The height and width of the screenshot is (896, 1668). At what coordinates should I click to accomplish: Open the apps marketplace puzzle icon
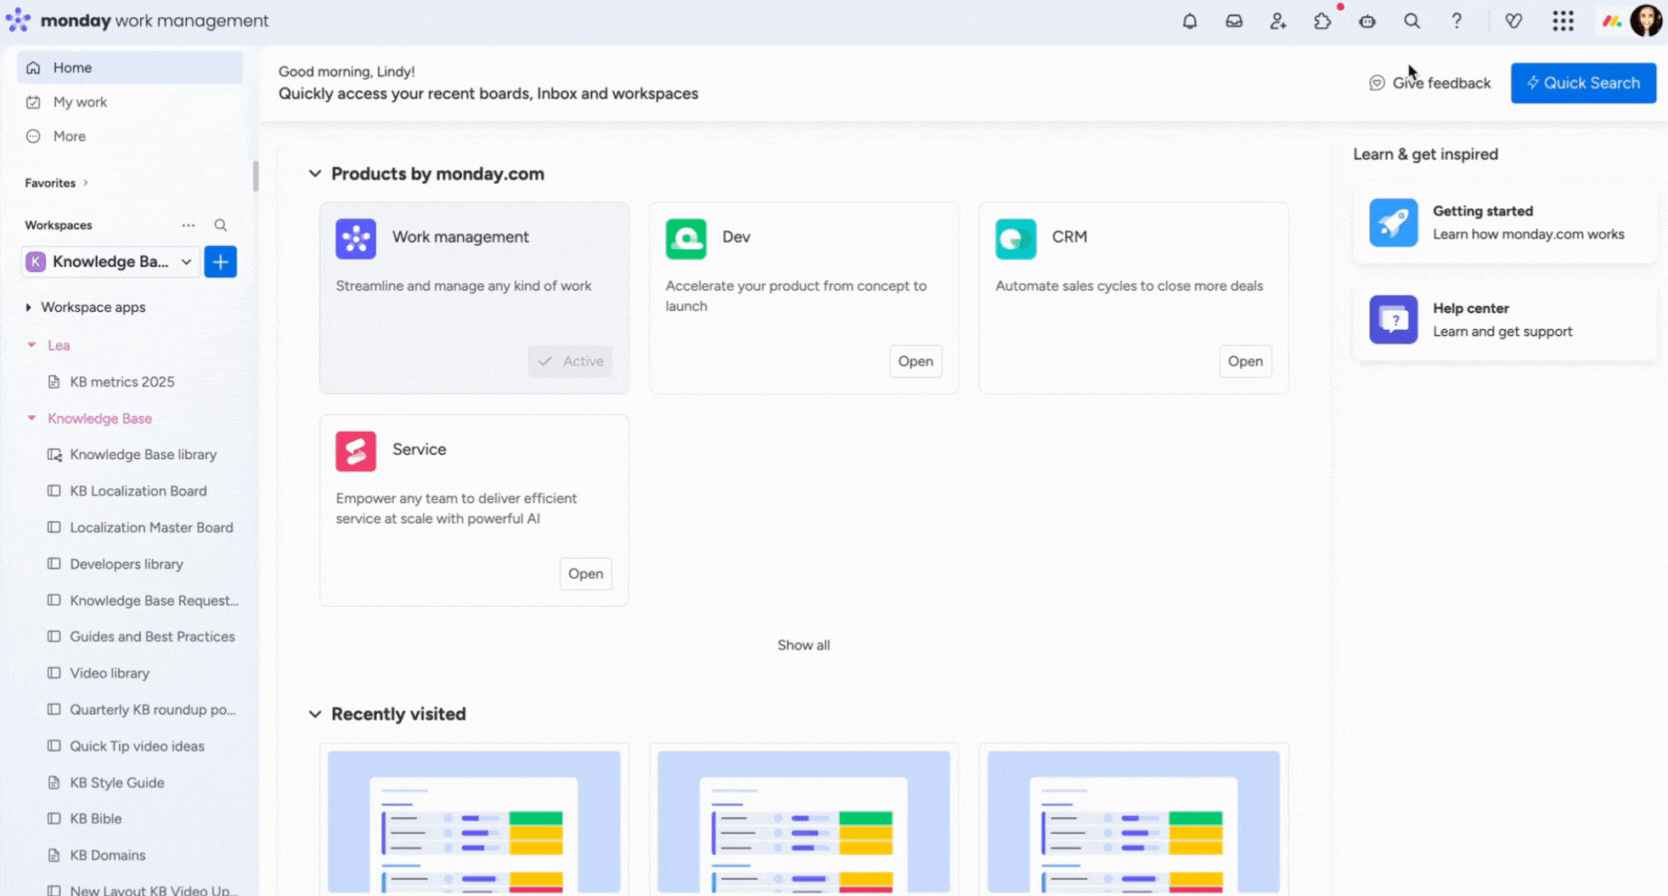click(1322, 21)
